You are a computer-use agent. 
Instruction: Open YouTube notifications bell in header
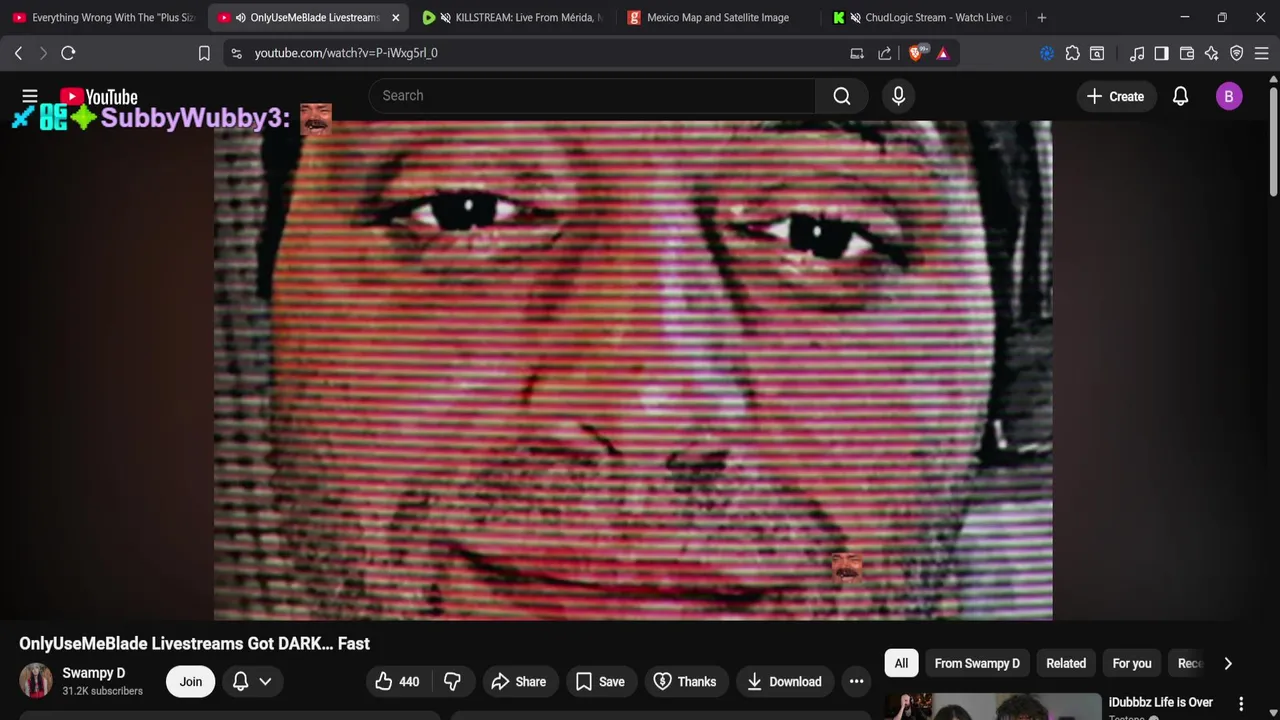coord(1180,96)
